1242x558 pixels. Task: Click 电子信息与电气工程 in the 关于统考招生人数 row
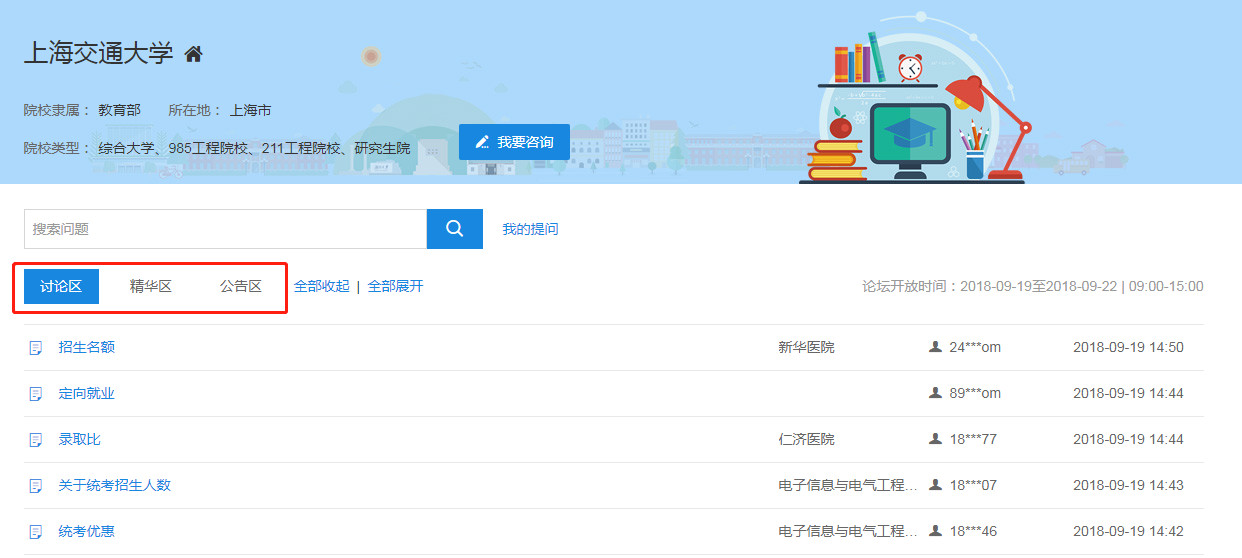(848, 485)
